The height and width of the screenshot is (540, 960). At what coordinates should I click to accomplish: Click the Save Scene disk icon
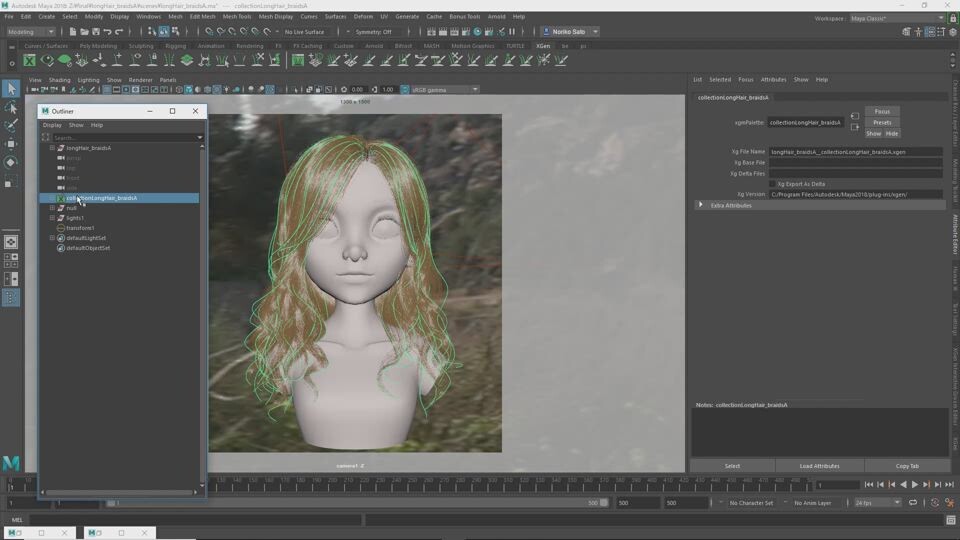click(x=96, y=31)
